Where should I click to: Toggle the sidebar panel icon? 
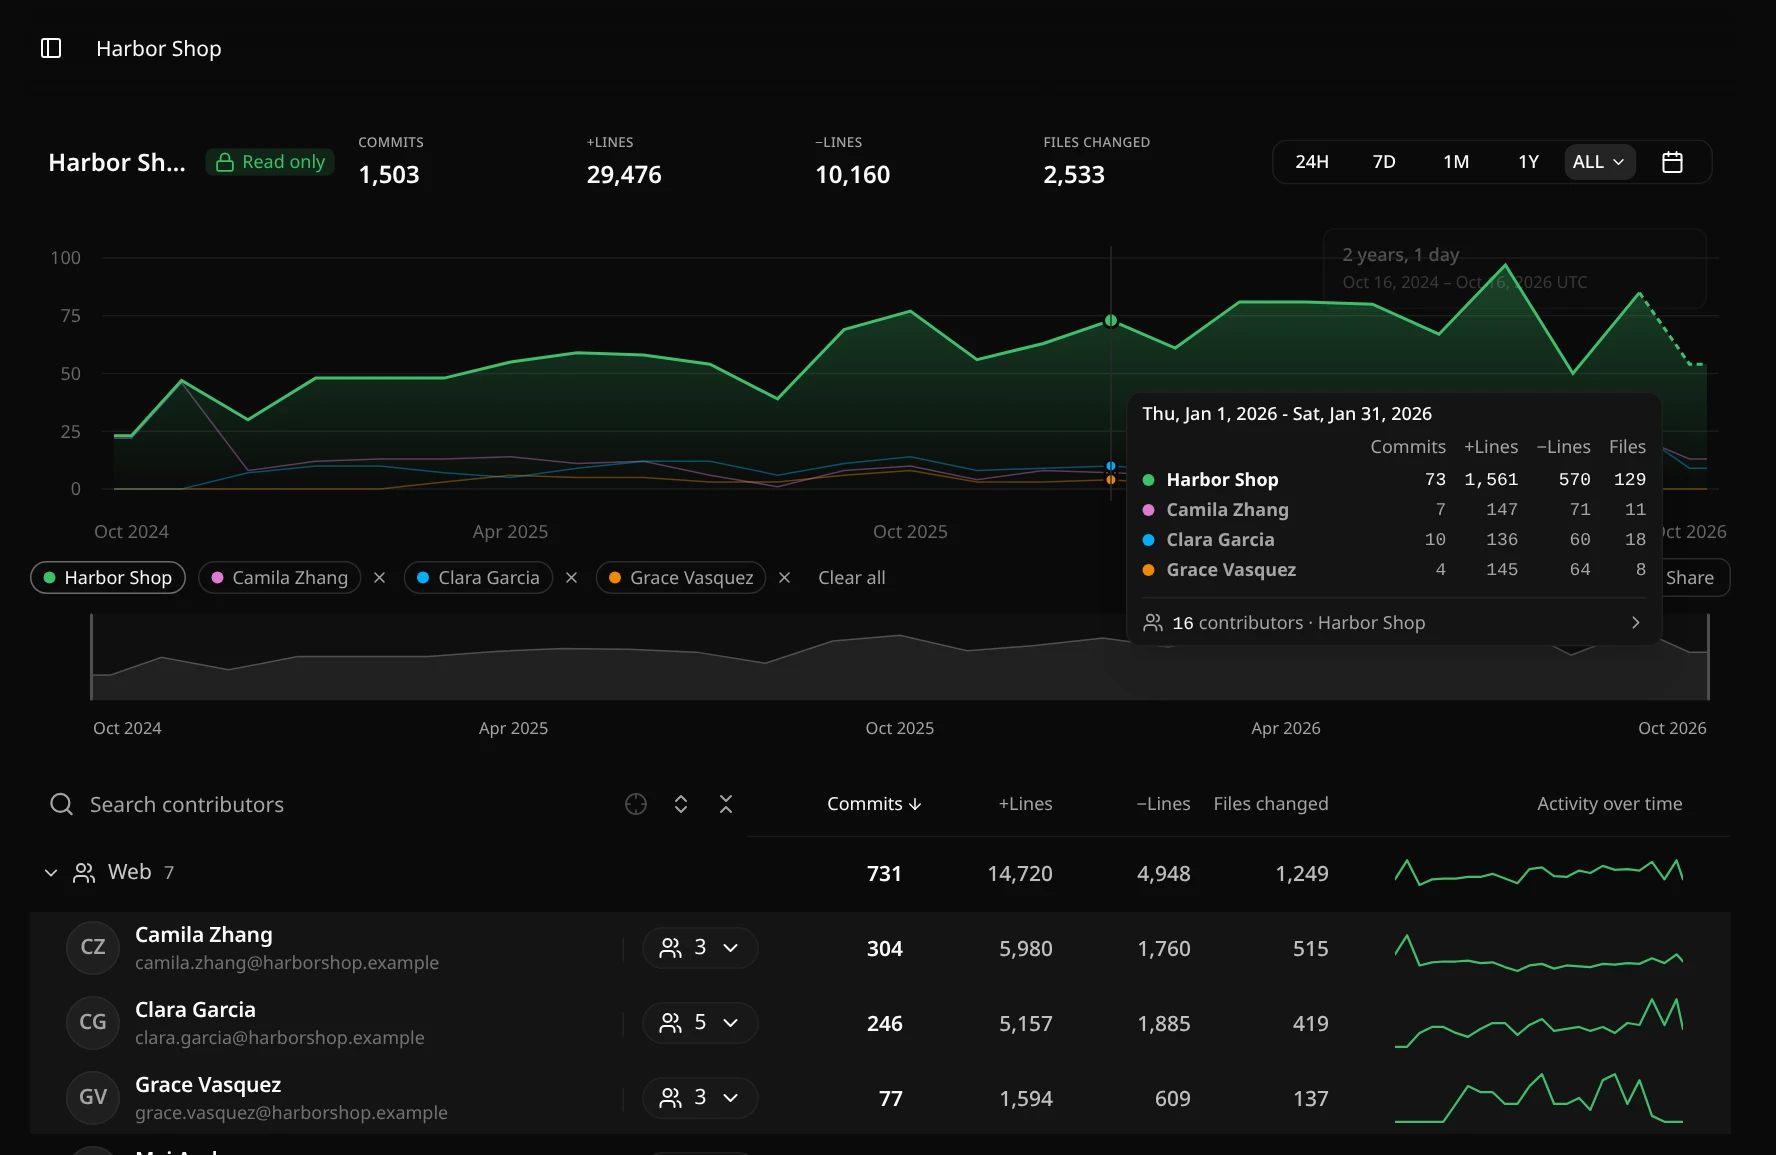51,48
